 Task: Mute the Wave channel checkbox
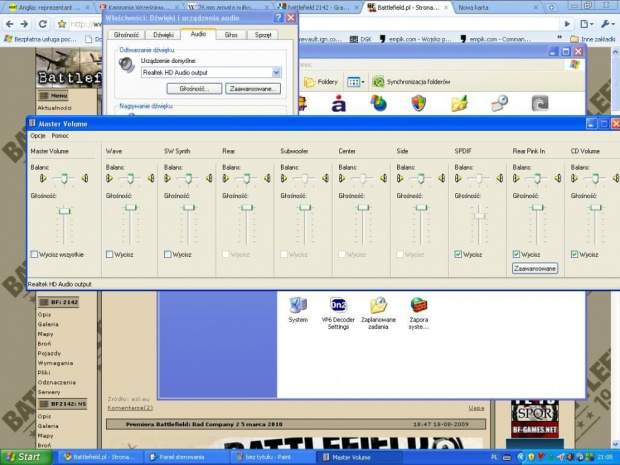110,254
